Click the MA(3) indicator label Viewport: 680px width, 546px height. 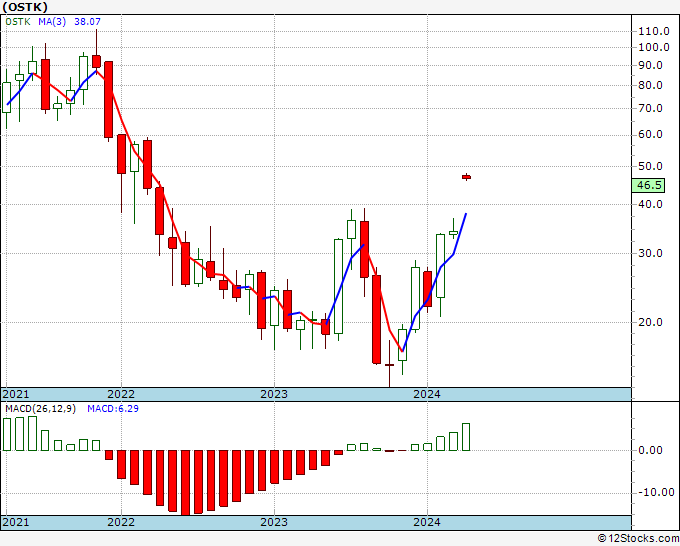pos(52,21)
